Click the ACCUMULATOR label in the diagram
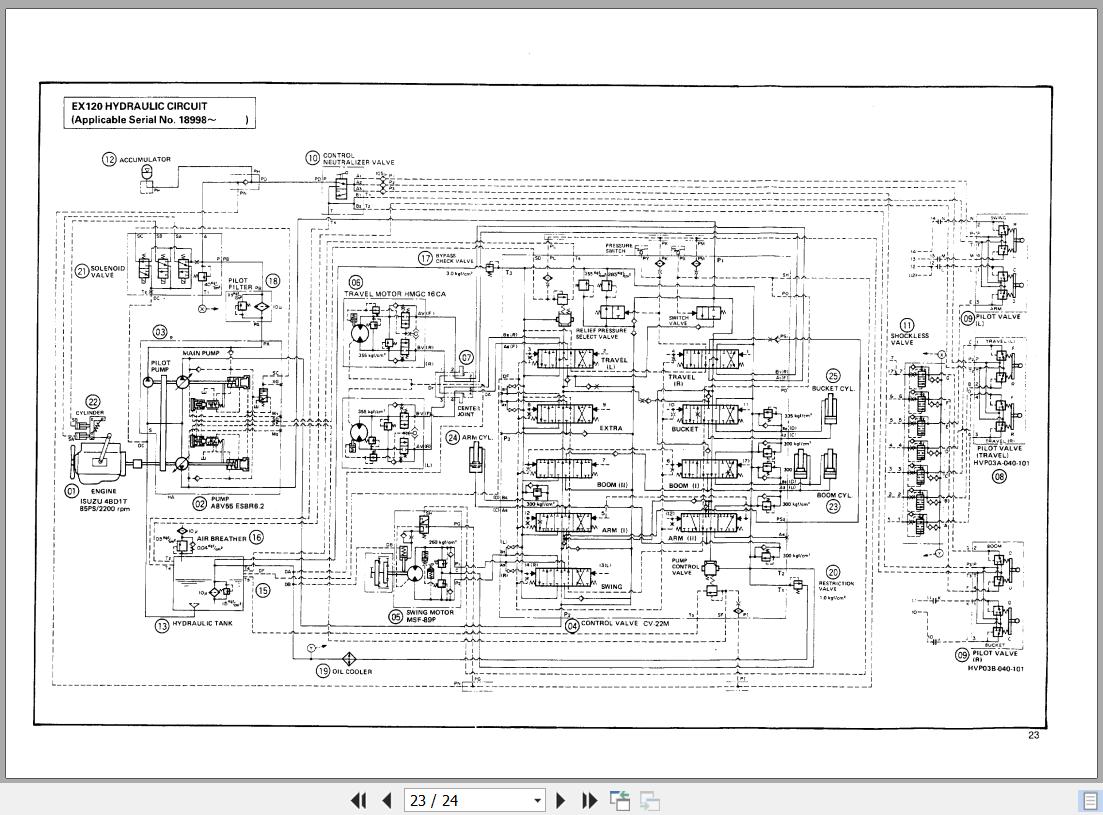The height and width of the screenshot is (815, 1103). [x=145, y=160]
